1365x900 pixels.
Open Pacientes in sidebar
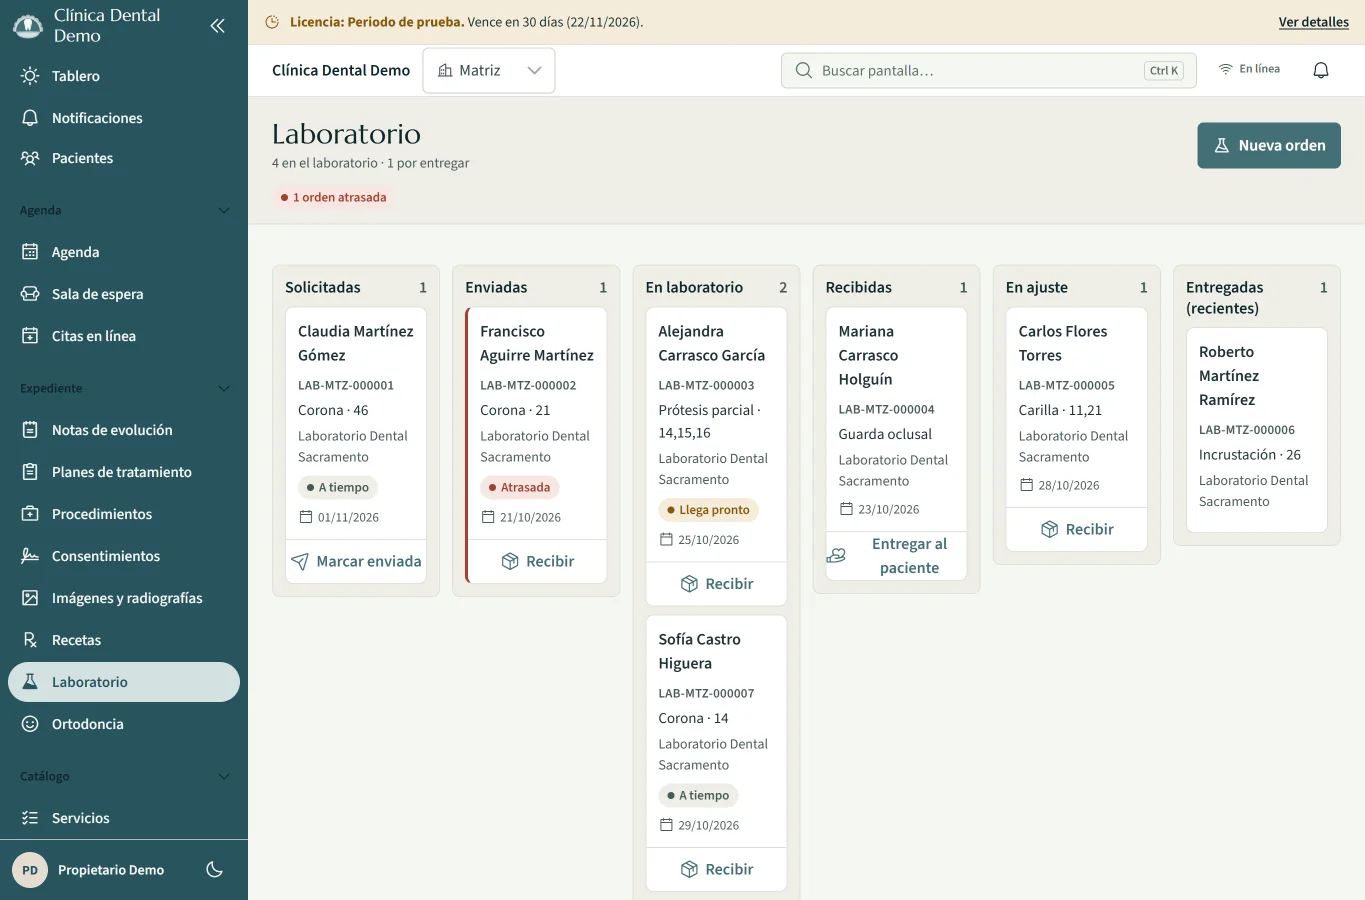[x=124, y=158]
